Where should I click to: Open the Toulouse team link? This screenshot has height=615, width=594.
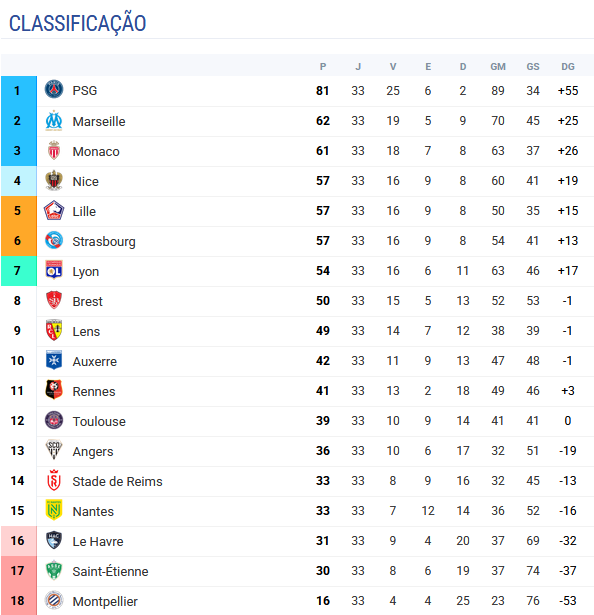(99, 421)
